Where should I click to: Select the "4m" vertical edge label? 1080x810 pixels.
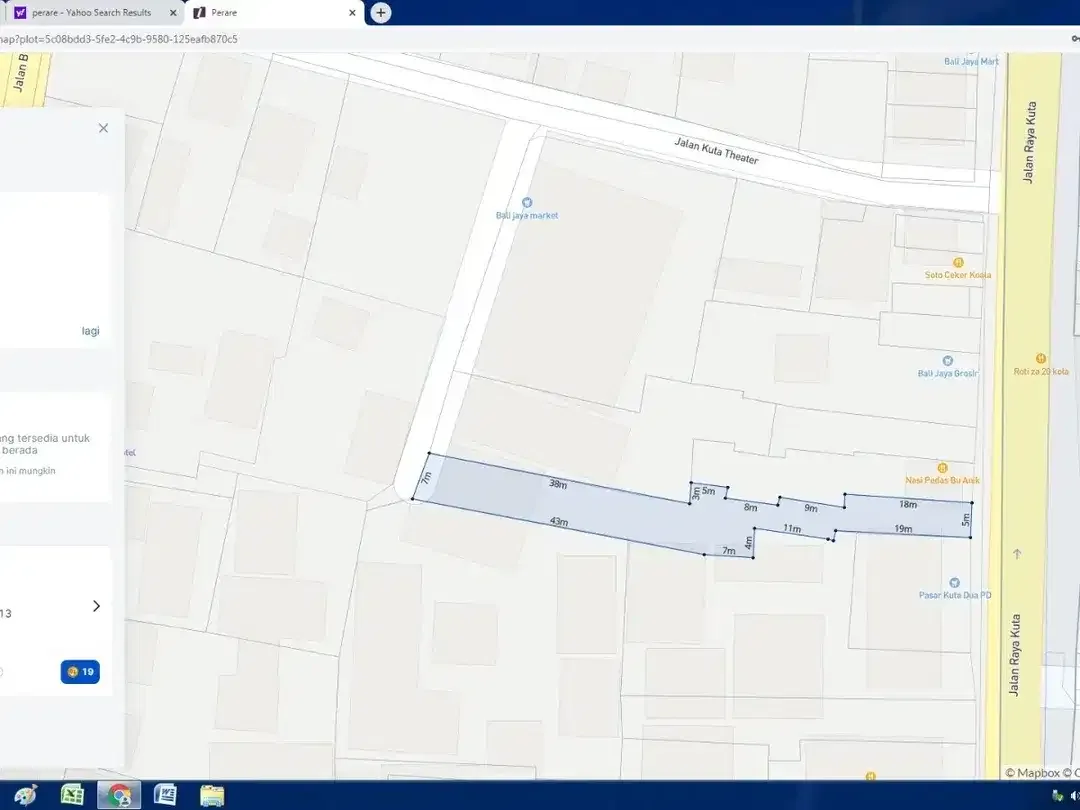[748, 543]
